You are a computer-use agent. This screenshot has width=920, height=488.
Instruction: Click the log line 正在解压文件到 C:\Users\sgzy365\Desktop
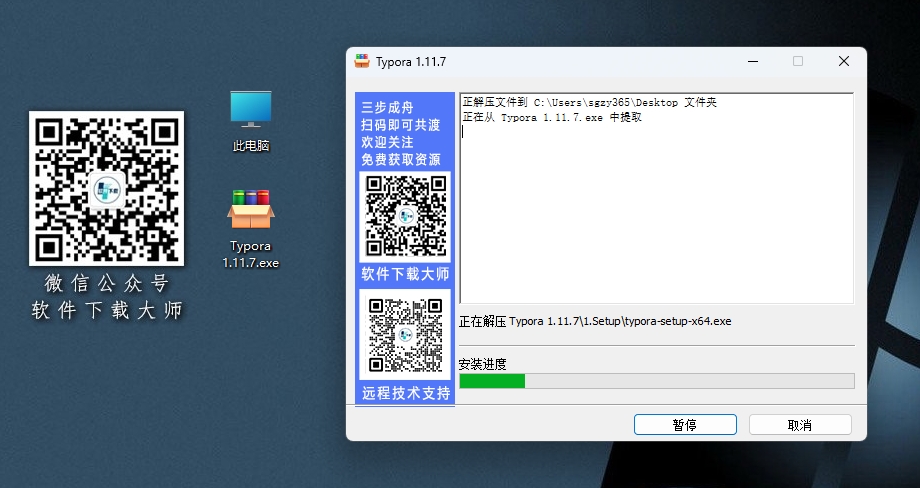pyautogui.click(x=590, y=102)
